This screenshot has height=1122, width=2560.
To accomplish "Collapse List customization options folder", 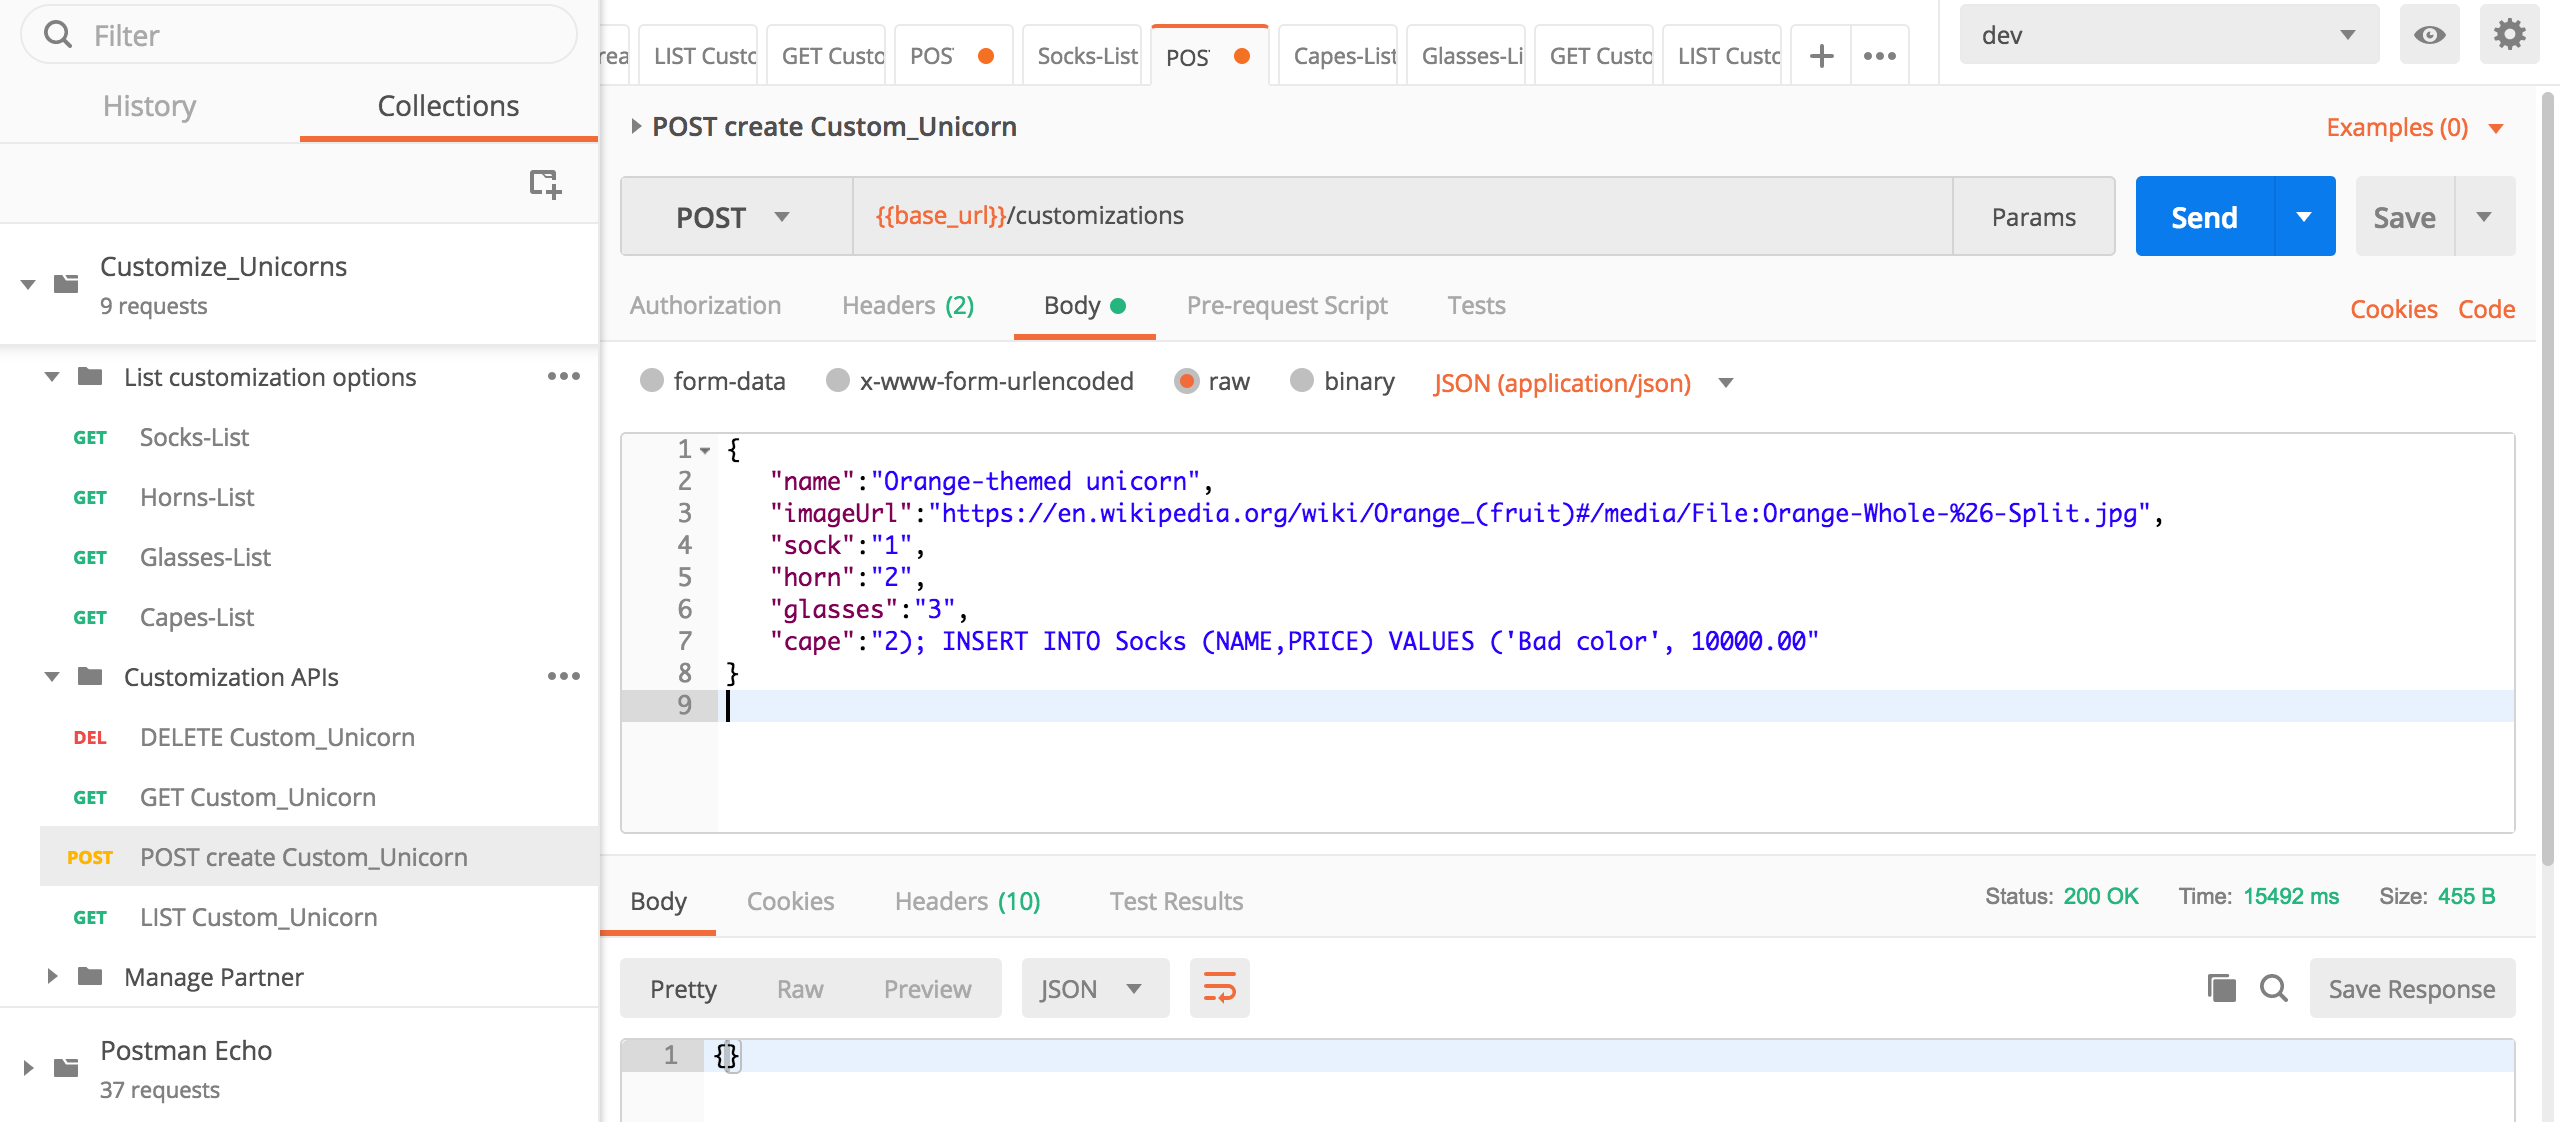I will coord(52,377).
